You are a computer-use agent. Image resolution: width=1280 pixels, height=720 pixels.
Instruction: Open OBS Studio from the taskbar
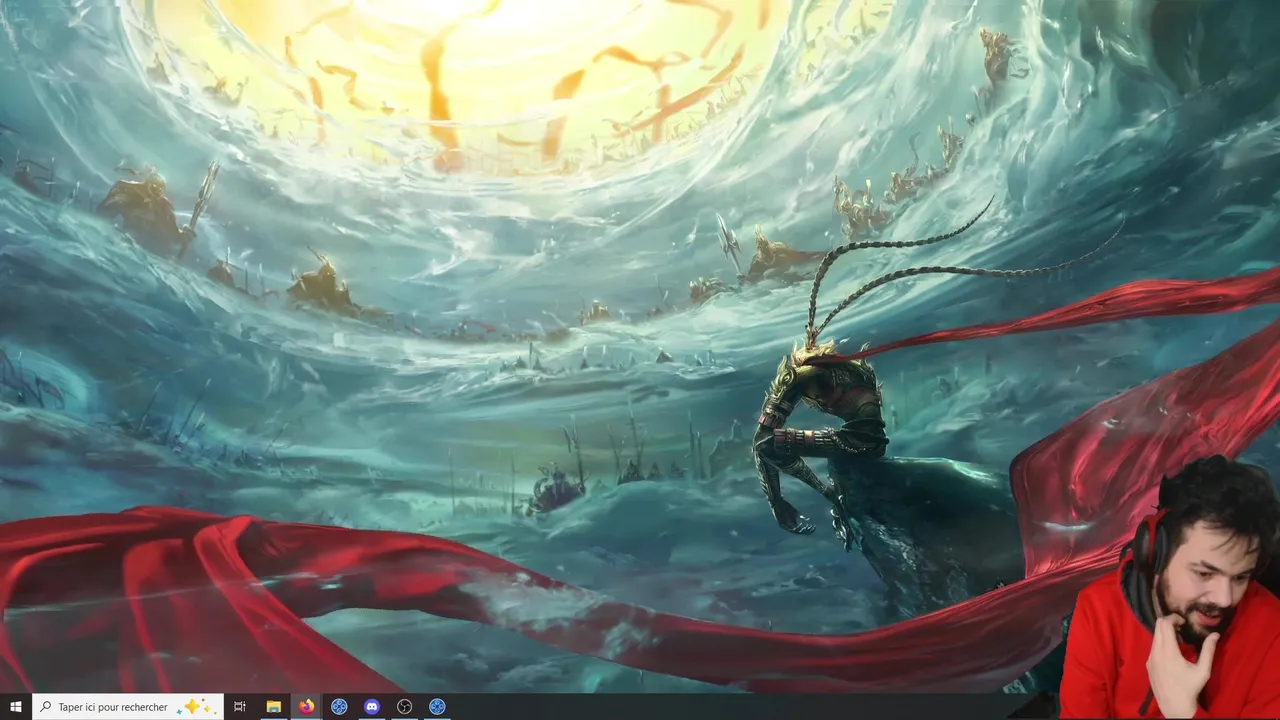404,707
